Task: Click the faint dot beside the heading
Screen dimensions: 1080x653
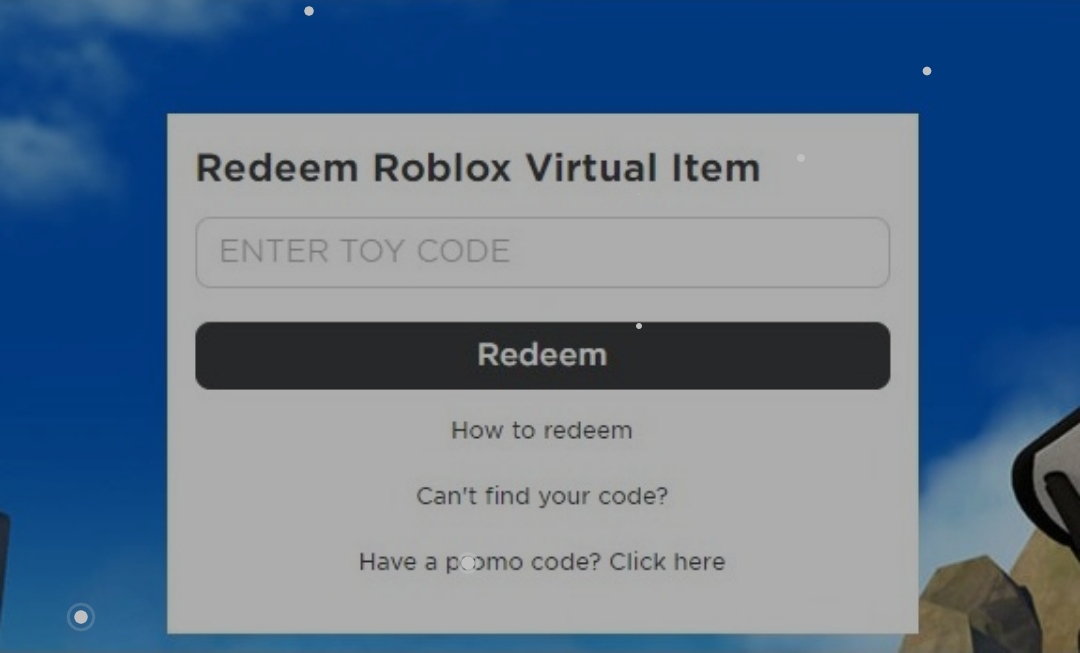Action: tap(800, 158)
